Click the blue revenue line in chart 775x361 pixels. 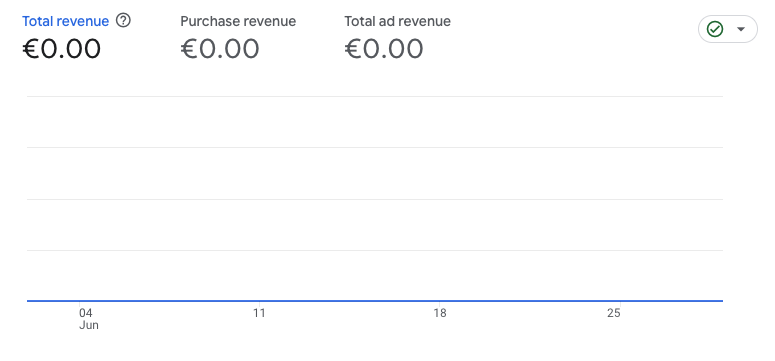[x=375, y=301]
